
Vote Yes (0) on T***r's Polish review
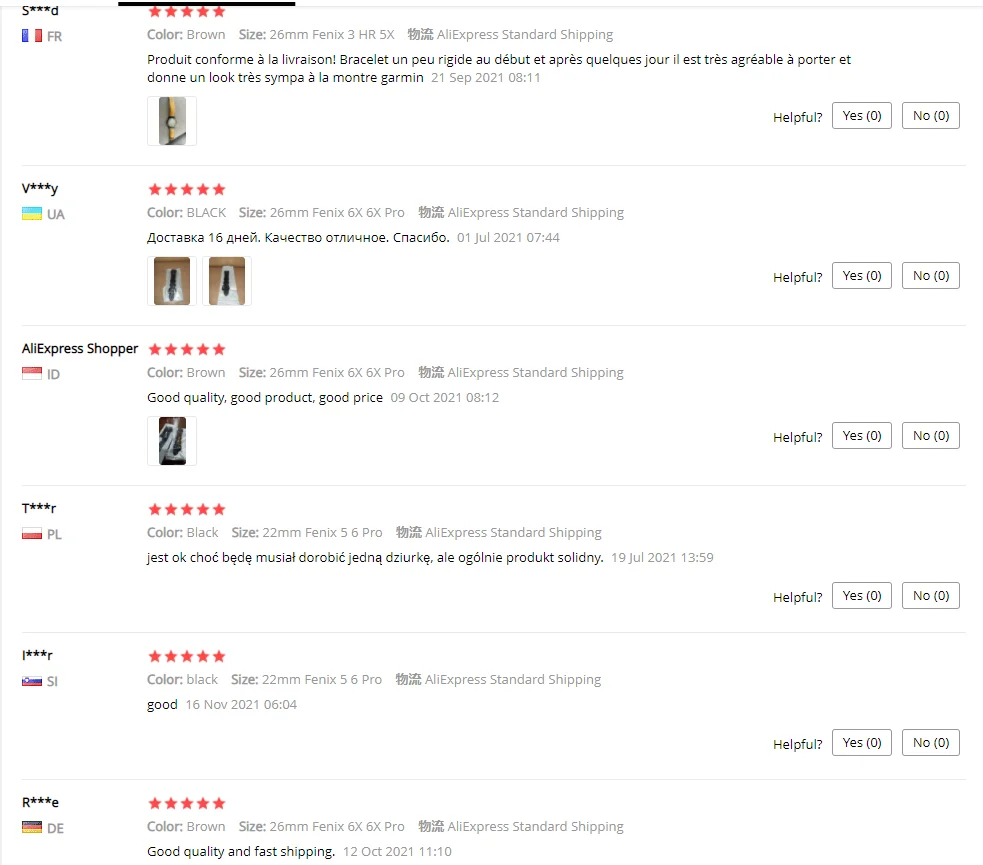pos(861,595)
